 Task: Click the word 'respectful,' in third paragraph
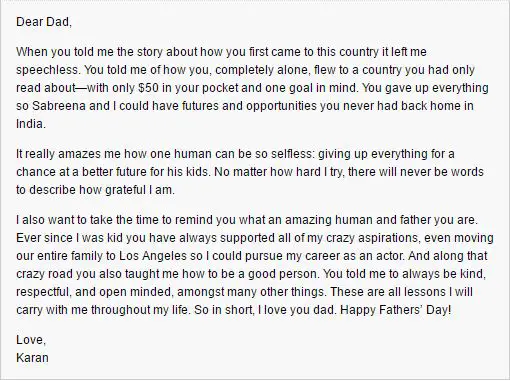click(x=44, y=292)
